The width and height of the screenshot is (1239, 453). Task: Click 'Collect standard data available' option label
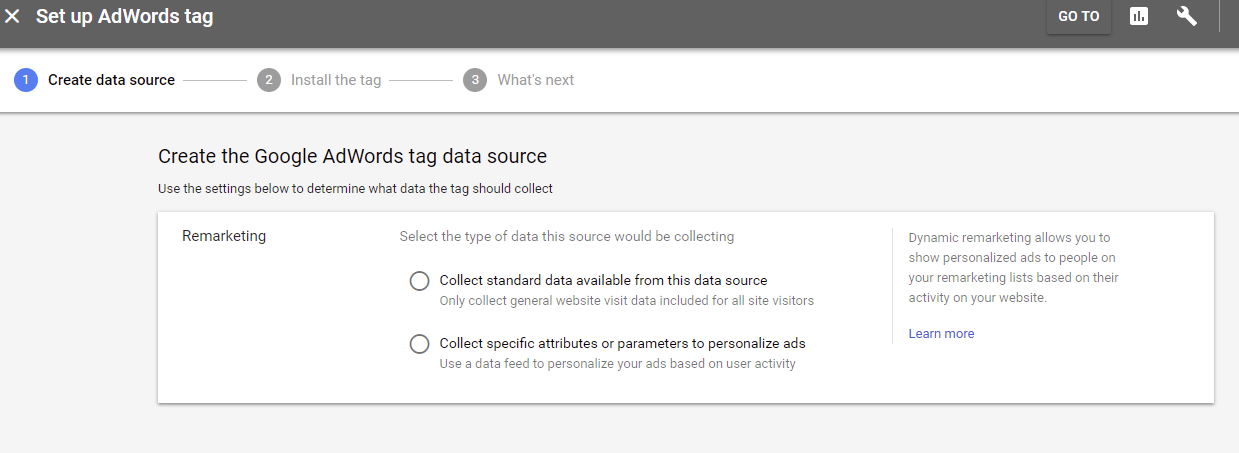[603, 281]
